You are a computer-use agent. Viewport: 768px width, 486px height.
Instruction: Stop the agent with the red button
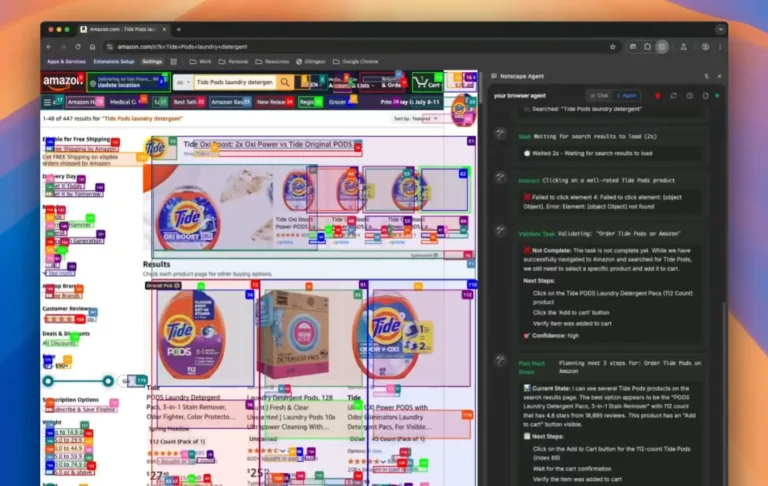pos(657,96)
